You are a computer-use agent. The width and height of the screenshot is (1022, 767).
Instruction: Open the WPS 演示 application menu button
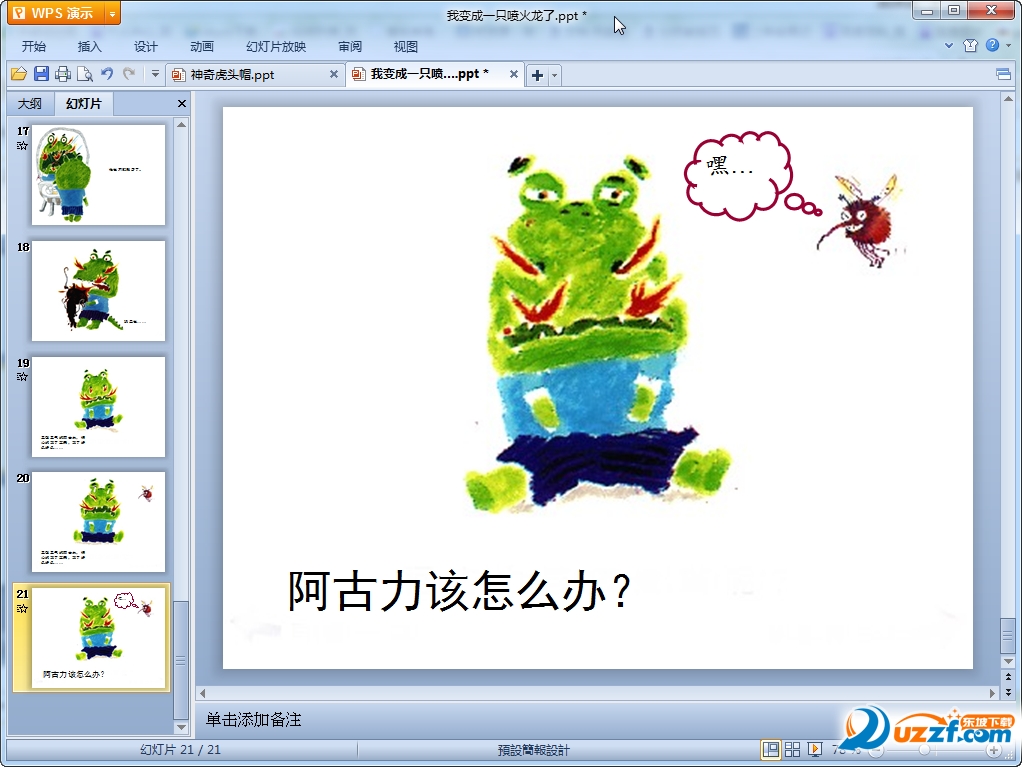(55, 13)
